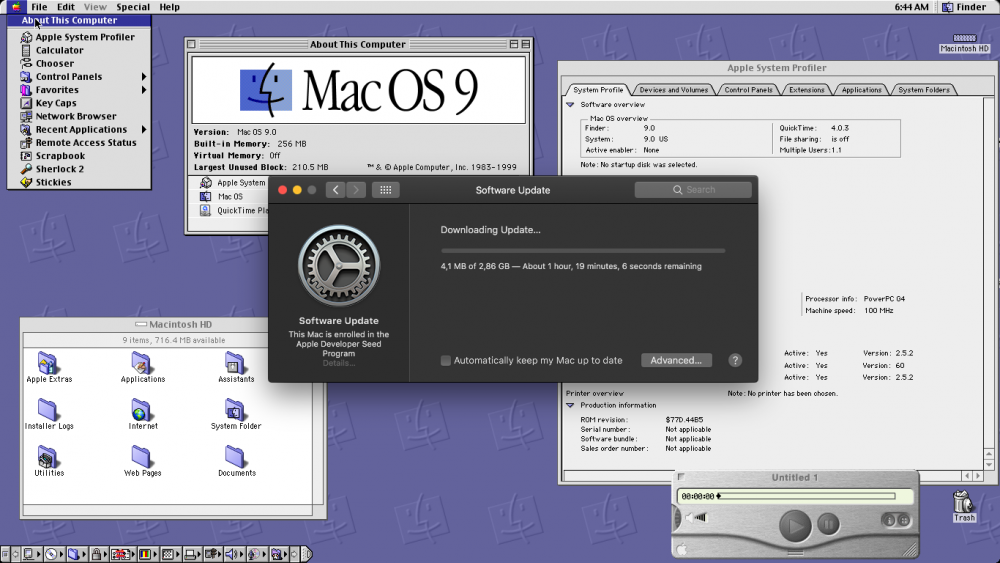Click the Software Update gear icon

pos(339,266)
